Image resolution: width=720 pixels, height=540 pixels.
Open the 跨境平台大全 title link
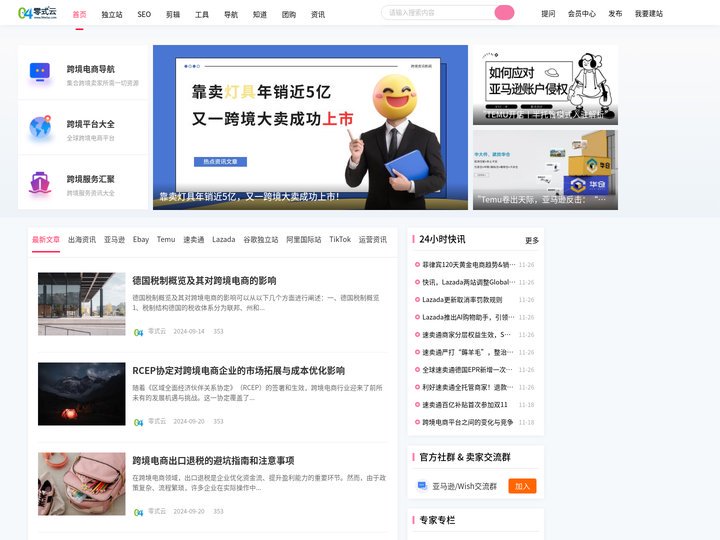click(90, 124)
